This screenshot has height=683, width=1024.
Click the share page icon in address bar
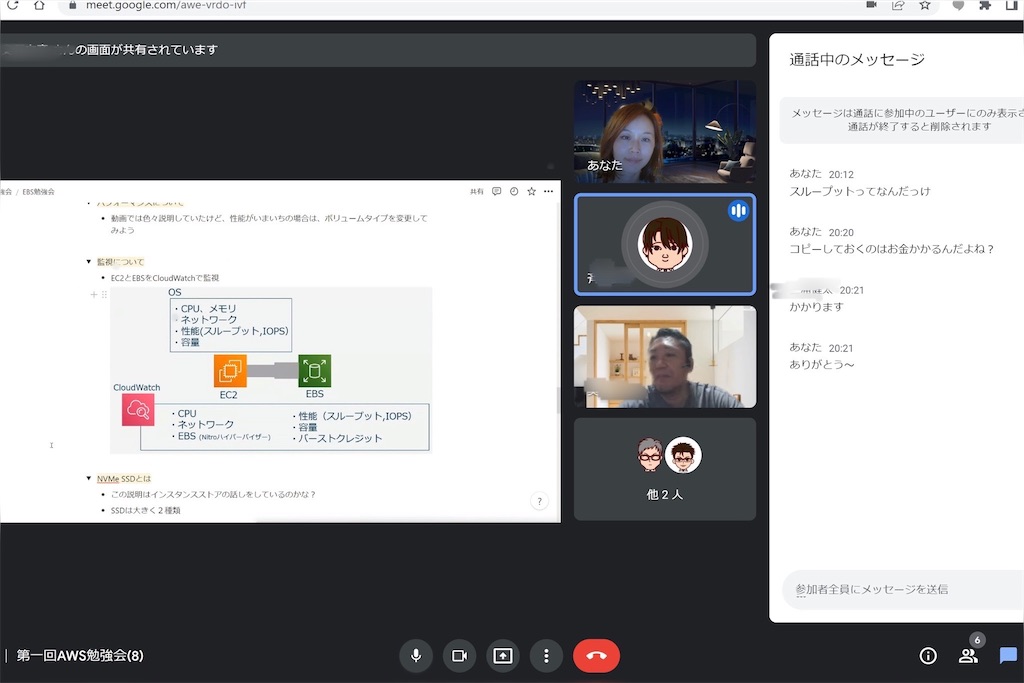point(898,5)
